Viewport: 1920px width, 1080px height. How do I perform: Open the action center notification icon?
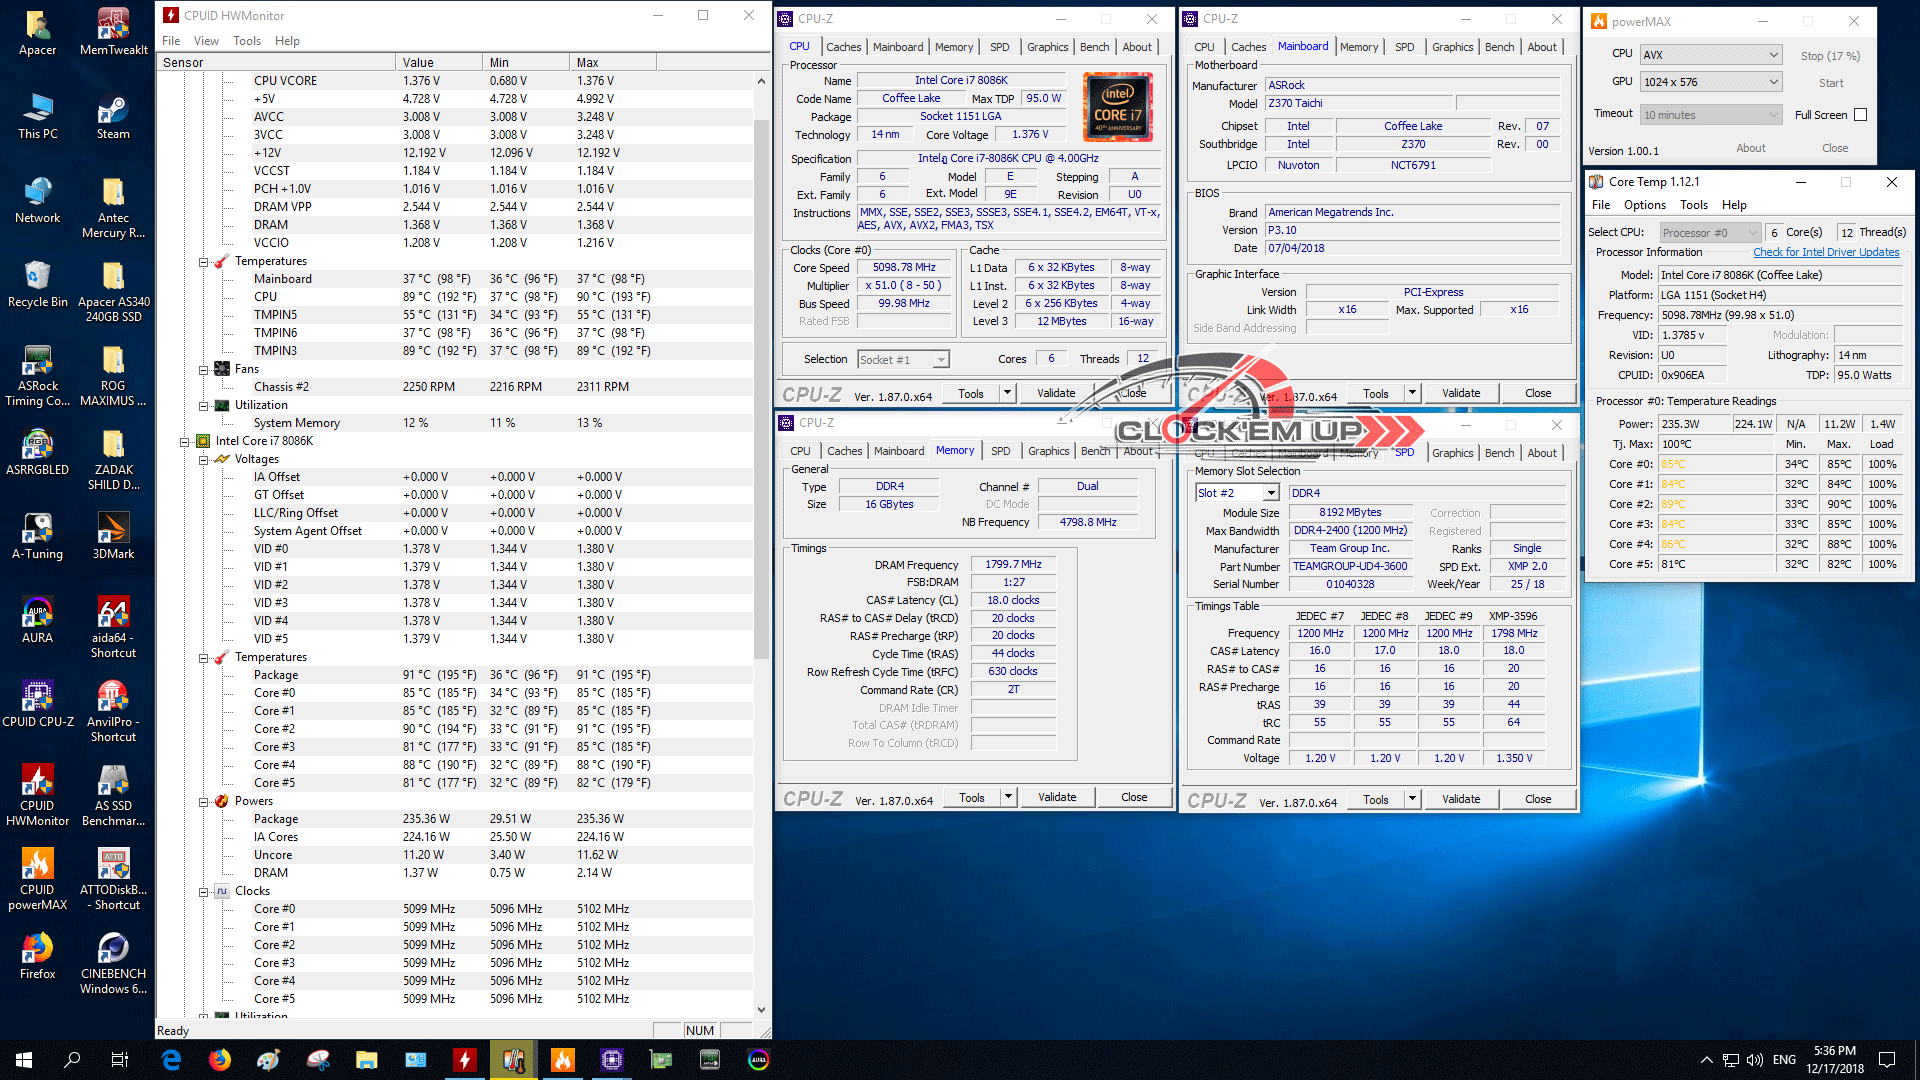coord(1887,1060)
